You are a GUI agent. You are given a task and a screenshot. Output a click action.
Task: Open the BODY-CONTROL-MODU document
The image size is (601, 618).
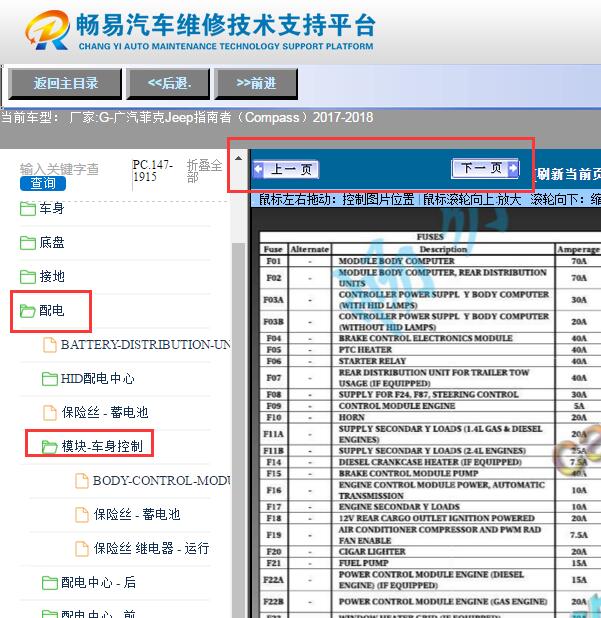pos(162,480)
